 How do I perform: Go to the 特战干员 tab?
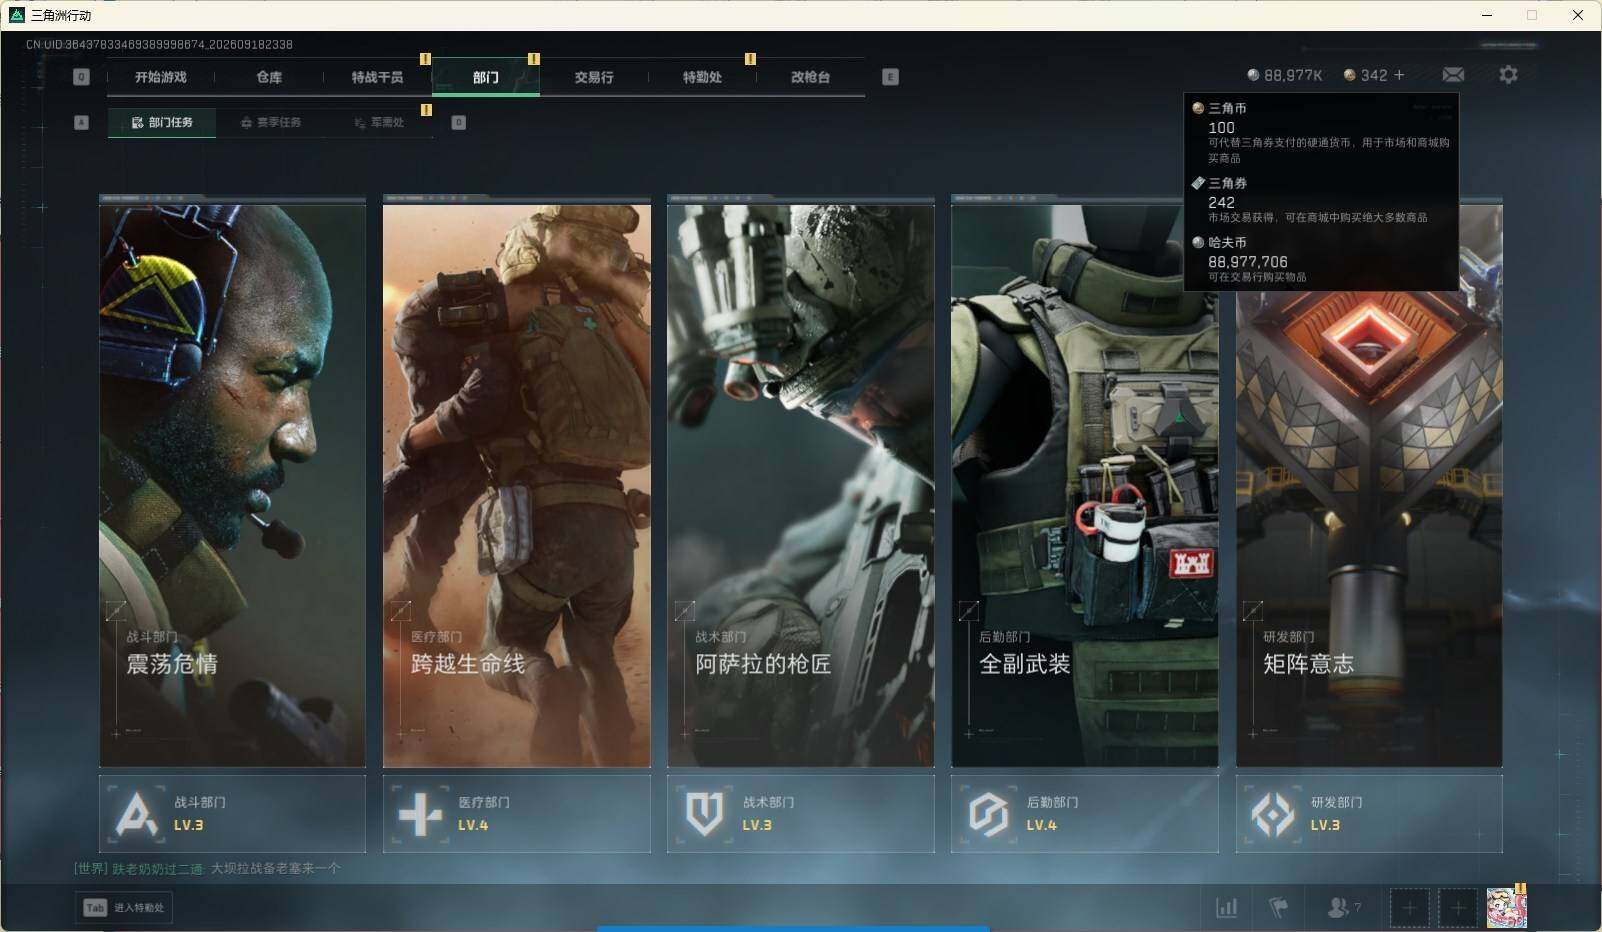pyautogui.click(x=377, y=77)
